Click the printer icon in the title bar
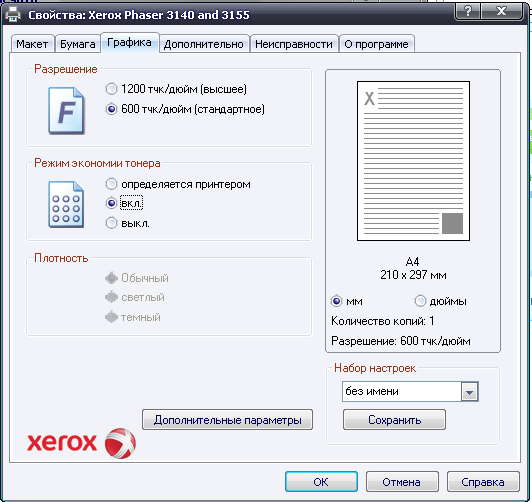Image resolution: width=532 pixels, height=502 pixels. click(x=13, y=15)
